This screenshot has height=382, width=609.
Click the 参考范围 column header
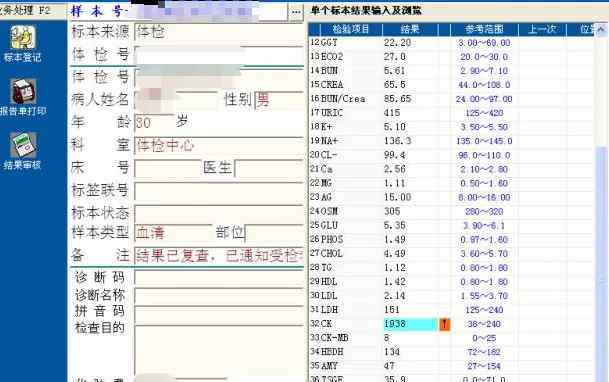(484, 29)
